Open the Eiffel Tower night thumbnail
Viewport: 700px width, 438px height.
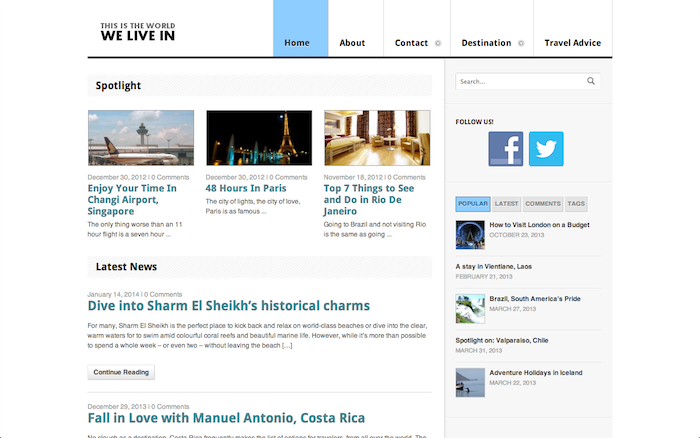[259, 138]
